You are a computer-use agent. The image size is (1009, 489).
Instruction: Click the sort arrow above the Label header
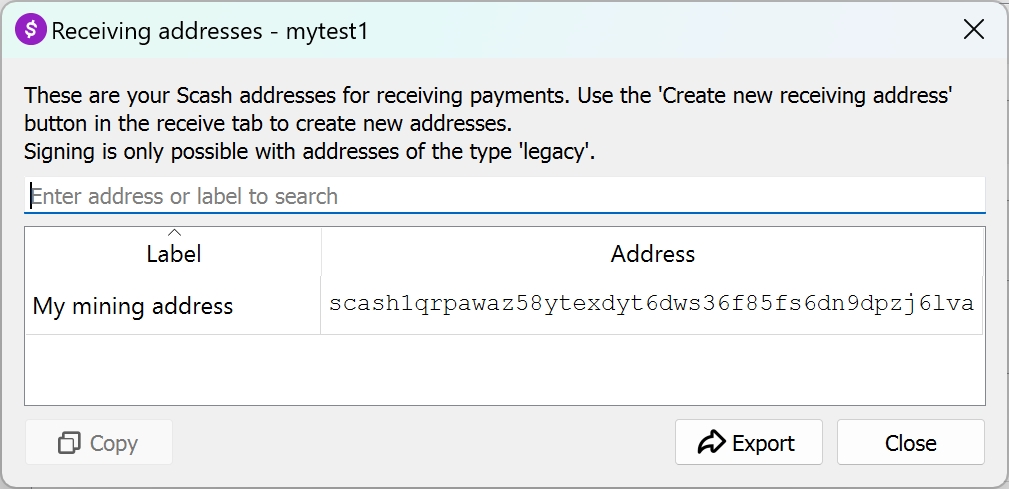(174, 233)
